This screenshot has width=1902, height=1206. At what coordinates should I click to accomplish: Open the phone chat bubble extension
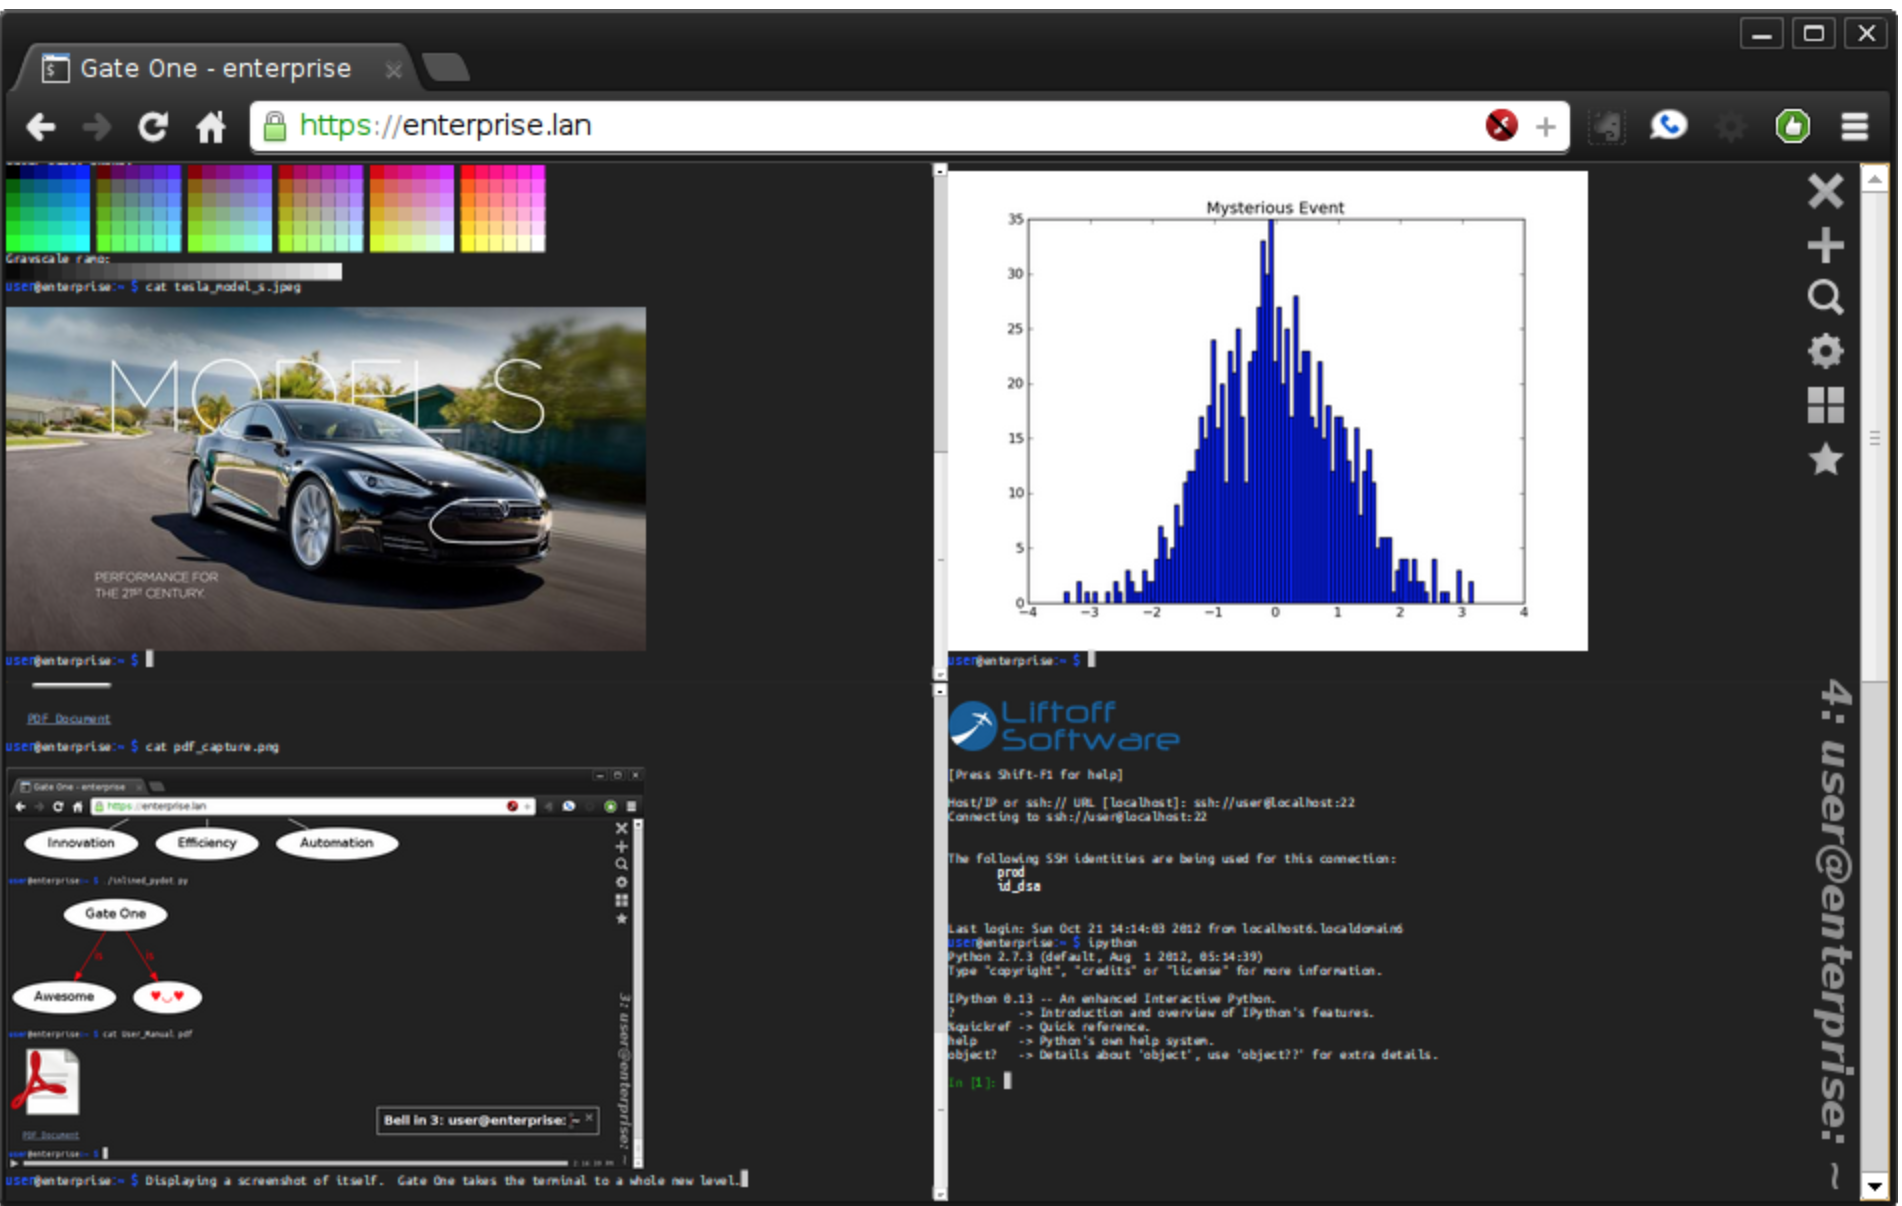tap(1668, 125)
